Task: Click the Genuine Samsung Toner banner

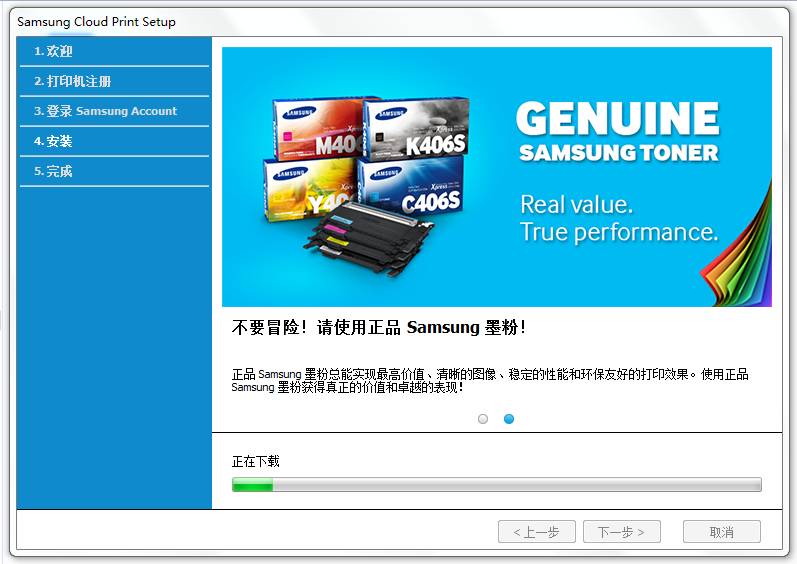Action: point(497,177)
